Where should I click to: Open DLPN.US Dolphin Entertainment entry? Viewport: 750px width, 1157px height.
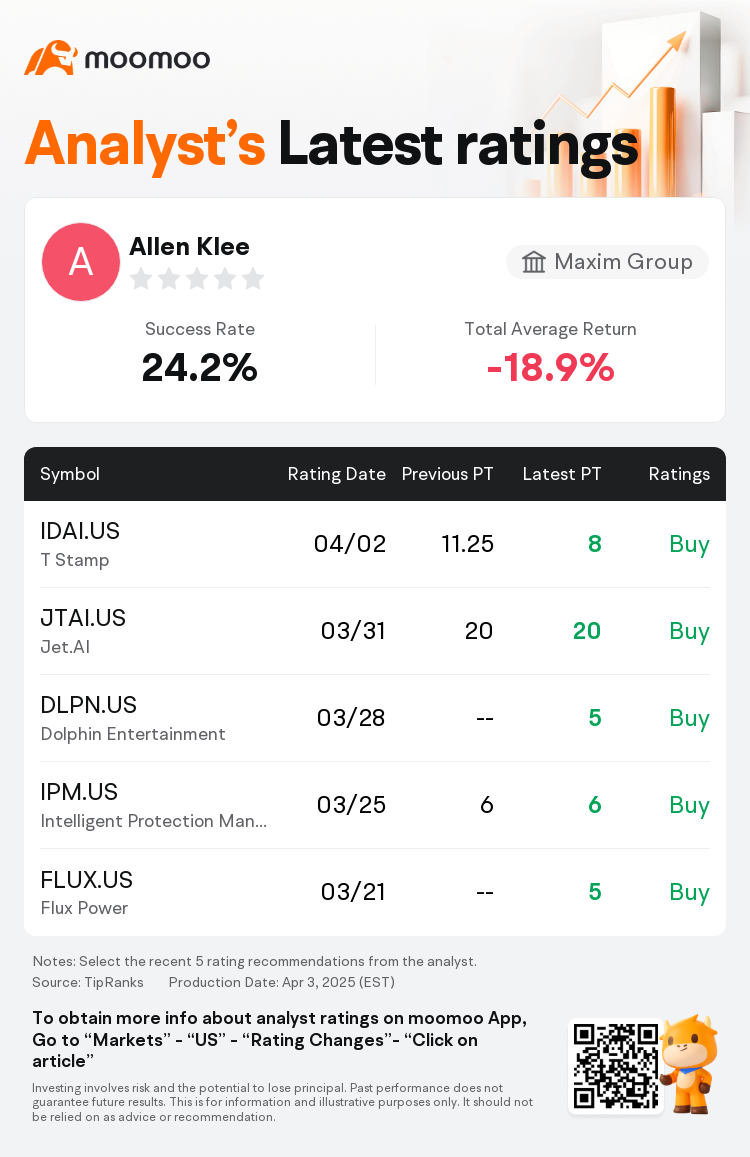pyautogui.click(x=375, y=718)
